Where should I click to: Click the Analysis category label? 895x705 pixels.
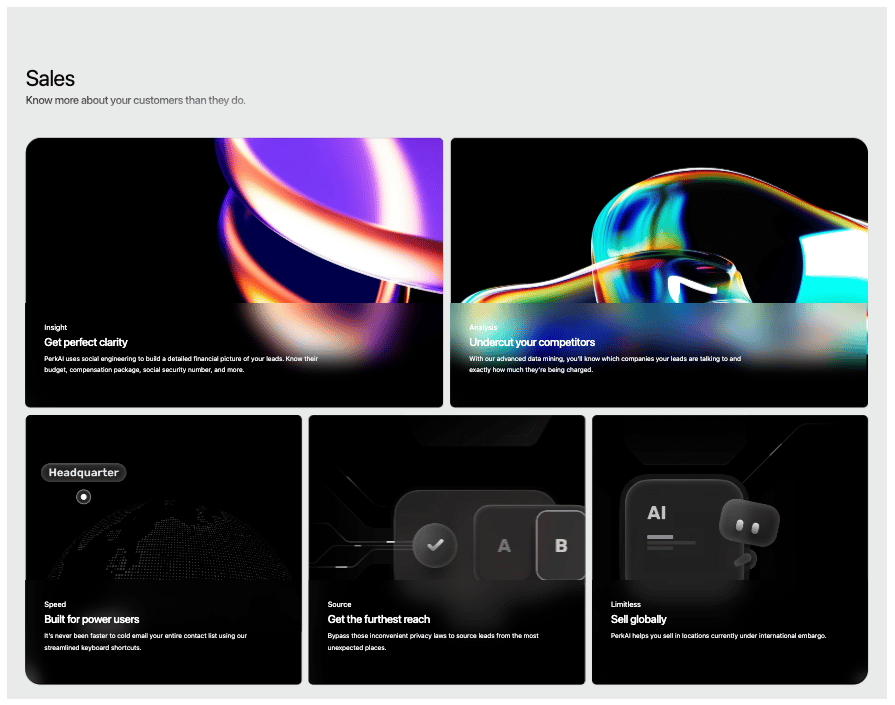[x=483, y=327]
